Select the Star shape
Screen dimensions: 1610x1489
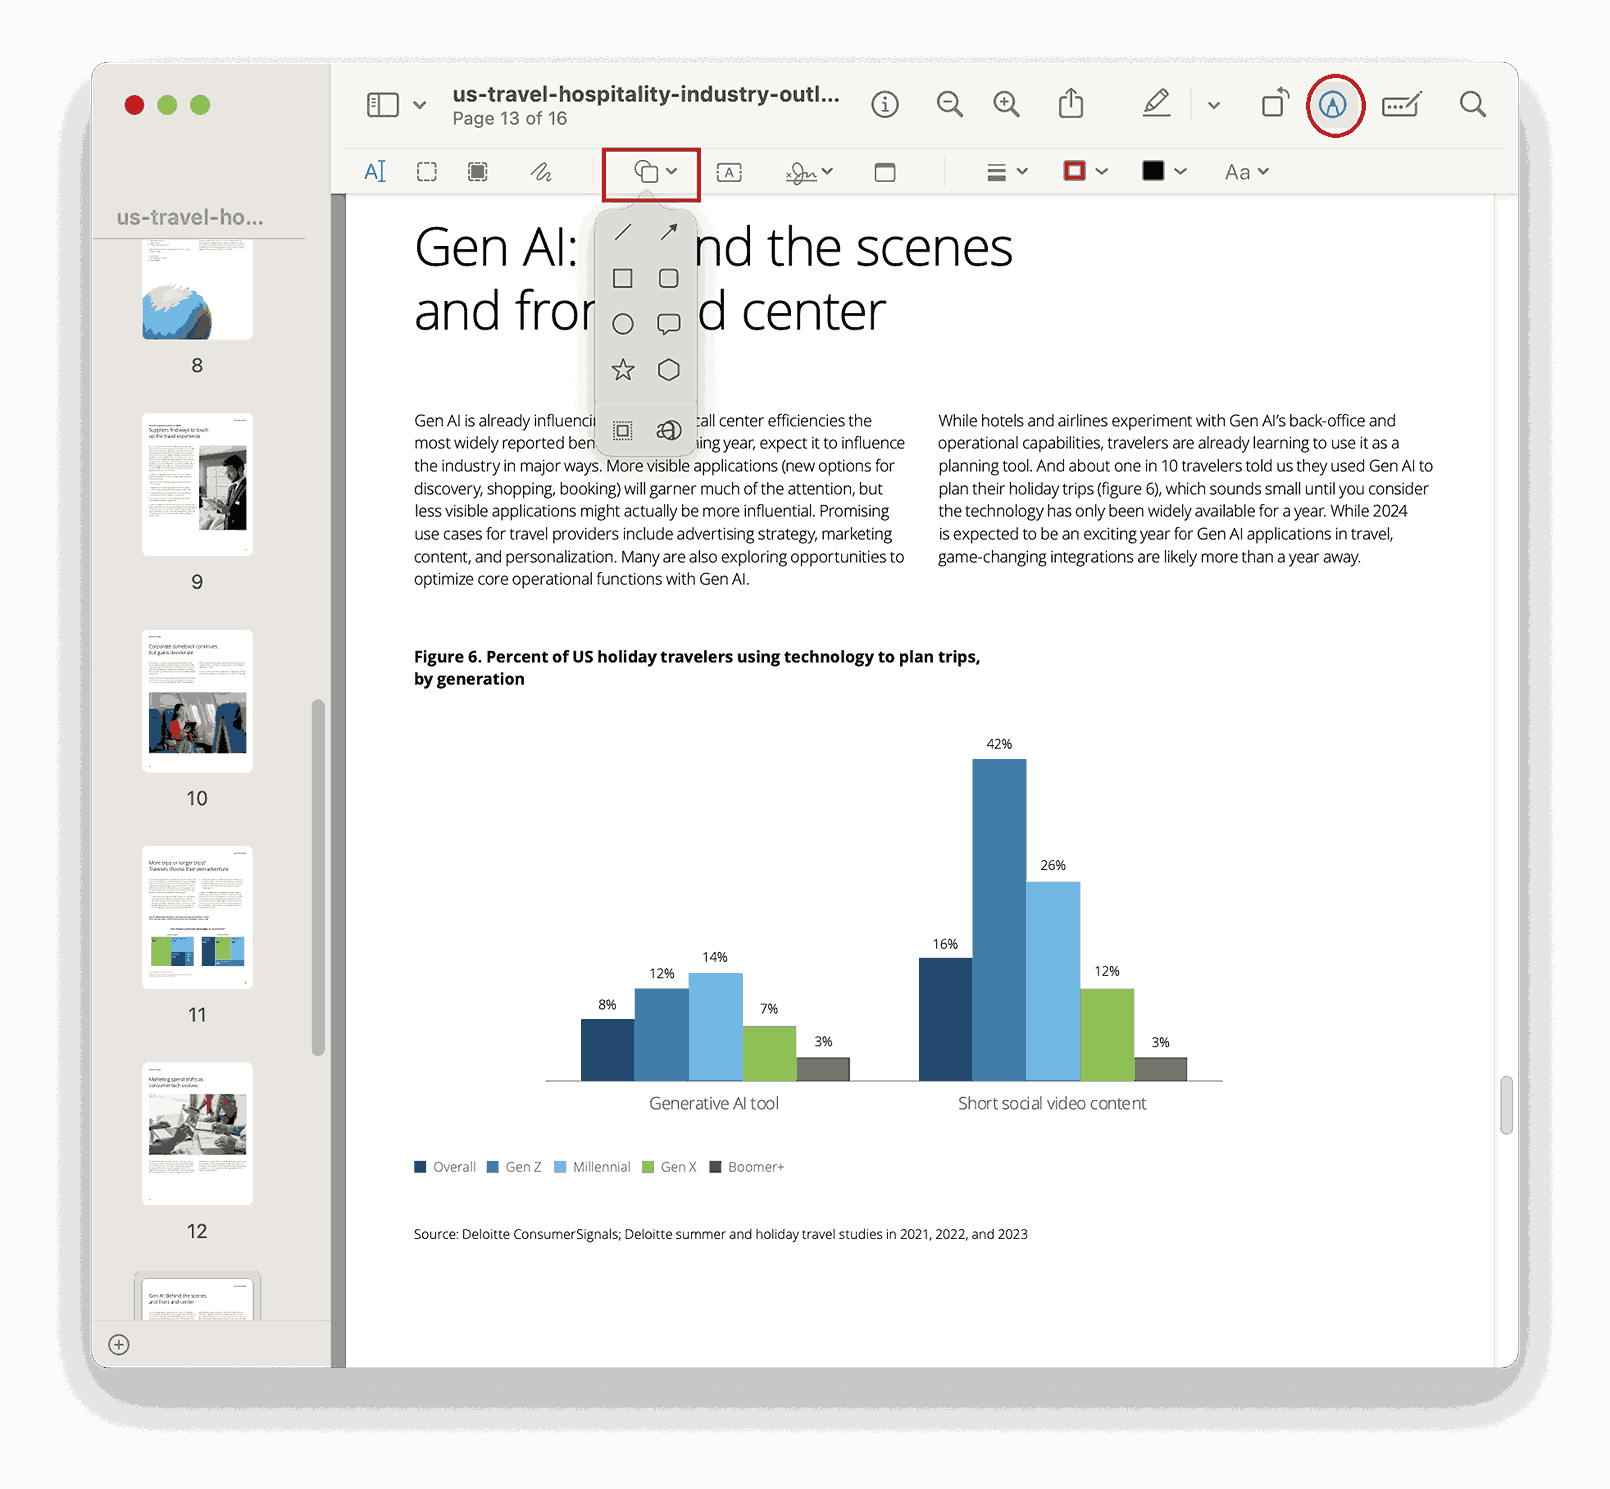click(622, 369)
